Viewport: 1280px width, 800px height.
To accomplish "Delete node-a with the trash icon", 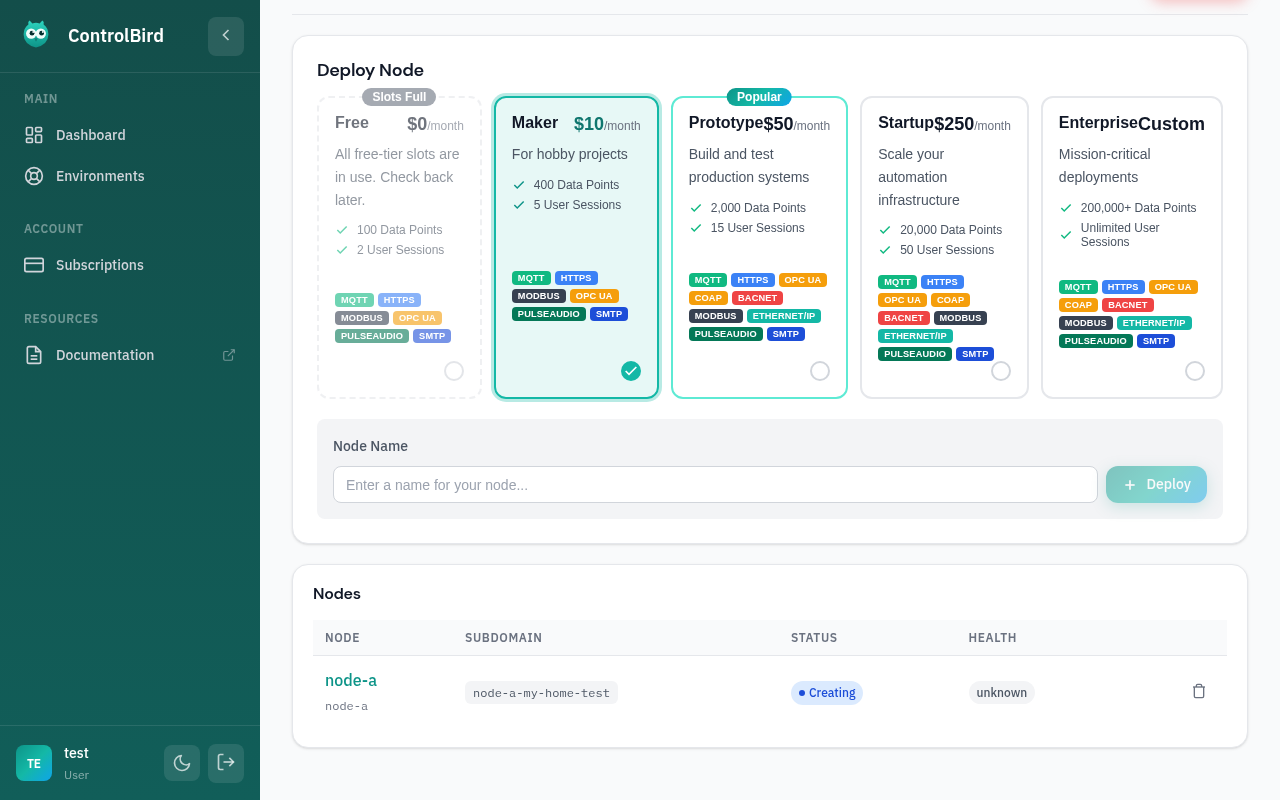I will [1199, 691].
